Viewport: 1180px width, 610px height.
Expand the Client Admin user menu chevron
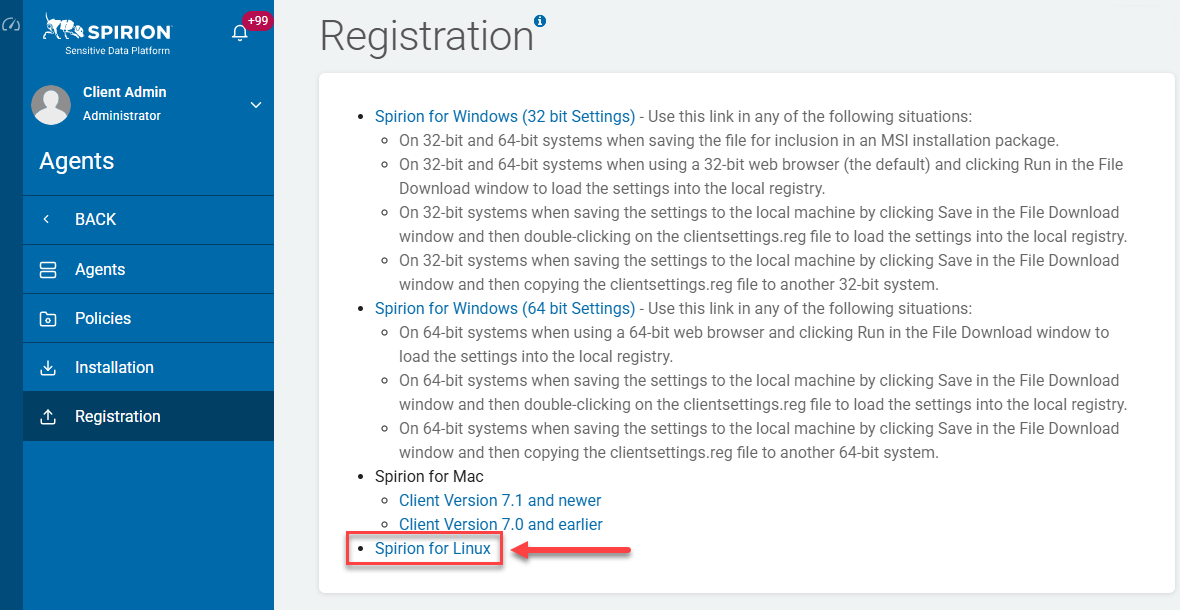(256, 105)
